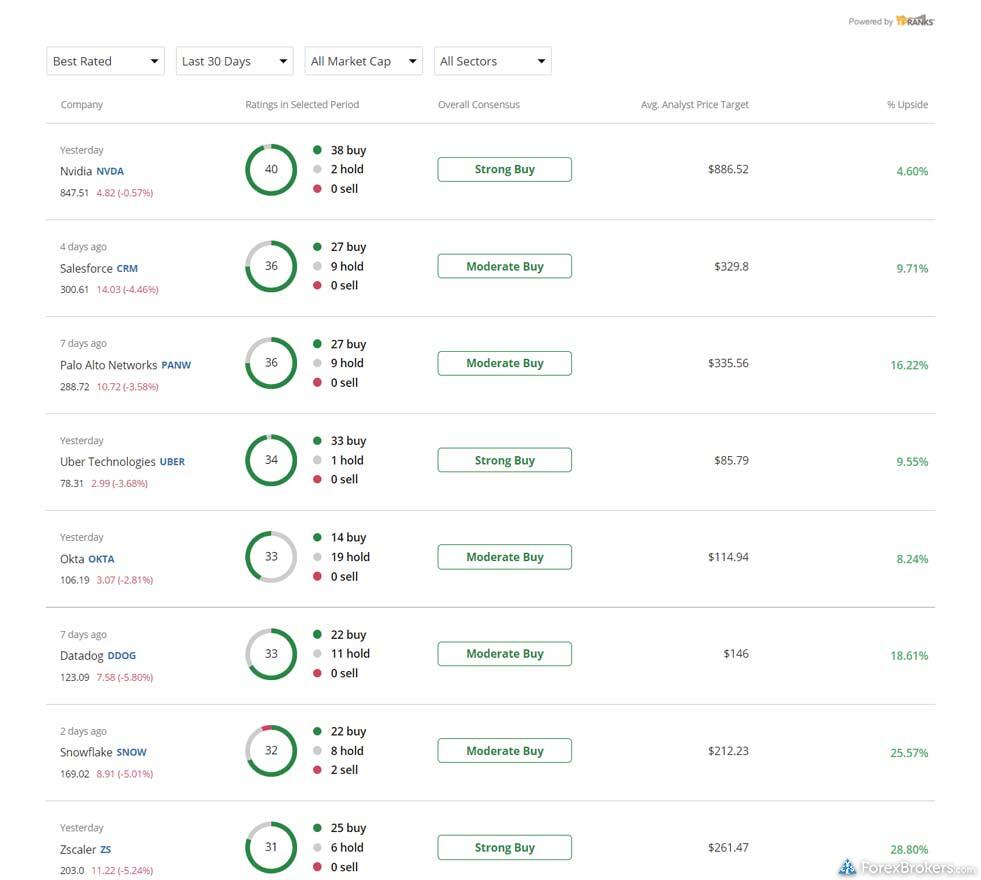Open the All Market Cap dropdown
The image size is (981, 880).
[364, 61]
